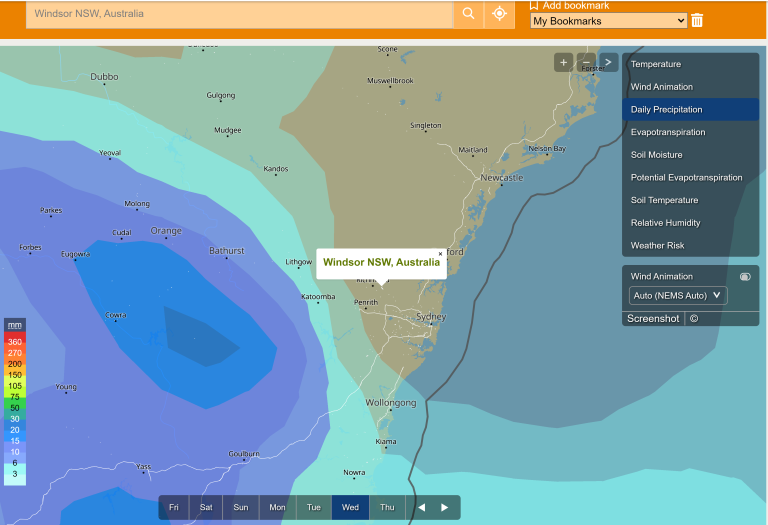Click the 30 mm legend swatch
Viewport: 768px width, 525px height.
click(15, 419)
